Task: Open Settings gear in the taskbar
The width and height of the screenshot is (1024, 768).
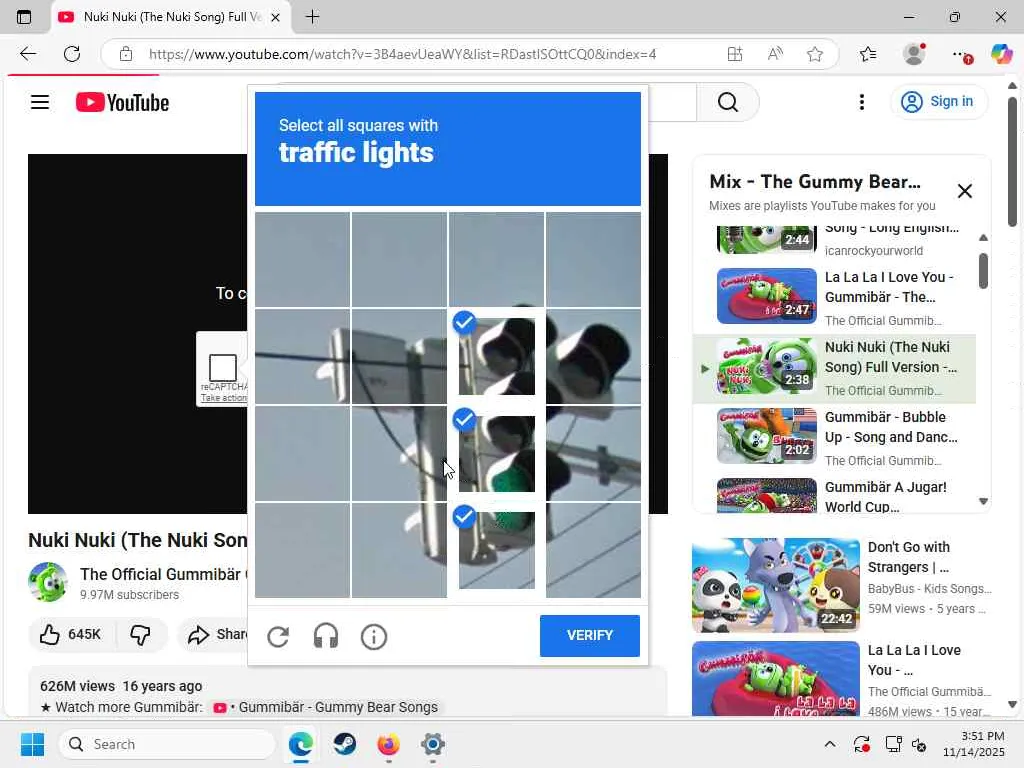Action: pos(432,744)
